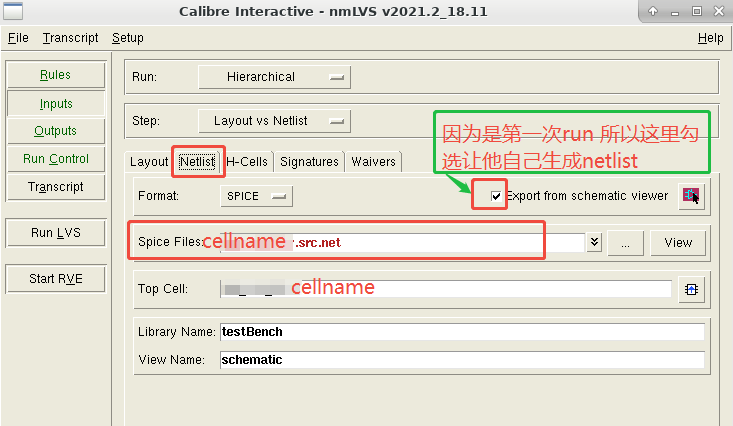733x426 pixels.
Task: Click the Top Cell import icon
Action: point(691,289)
